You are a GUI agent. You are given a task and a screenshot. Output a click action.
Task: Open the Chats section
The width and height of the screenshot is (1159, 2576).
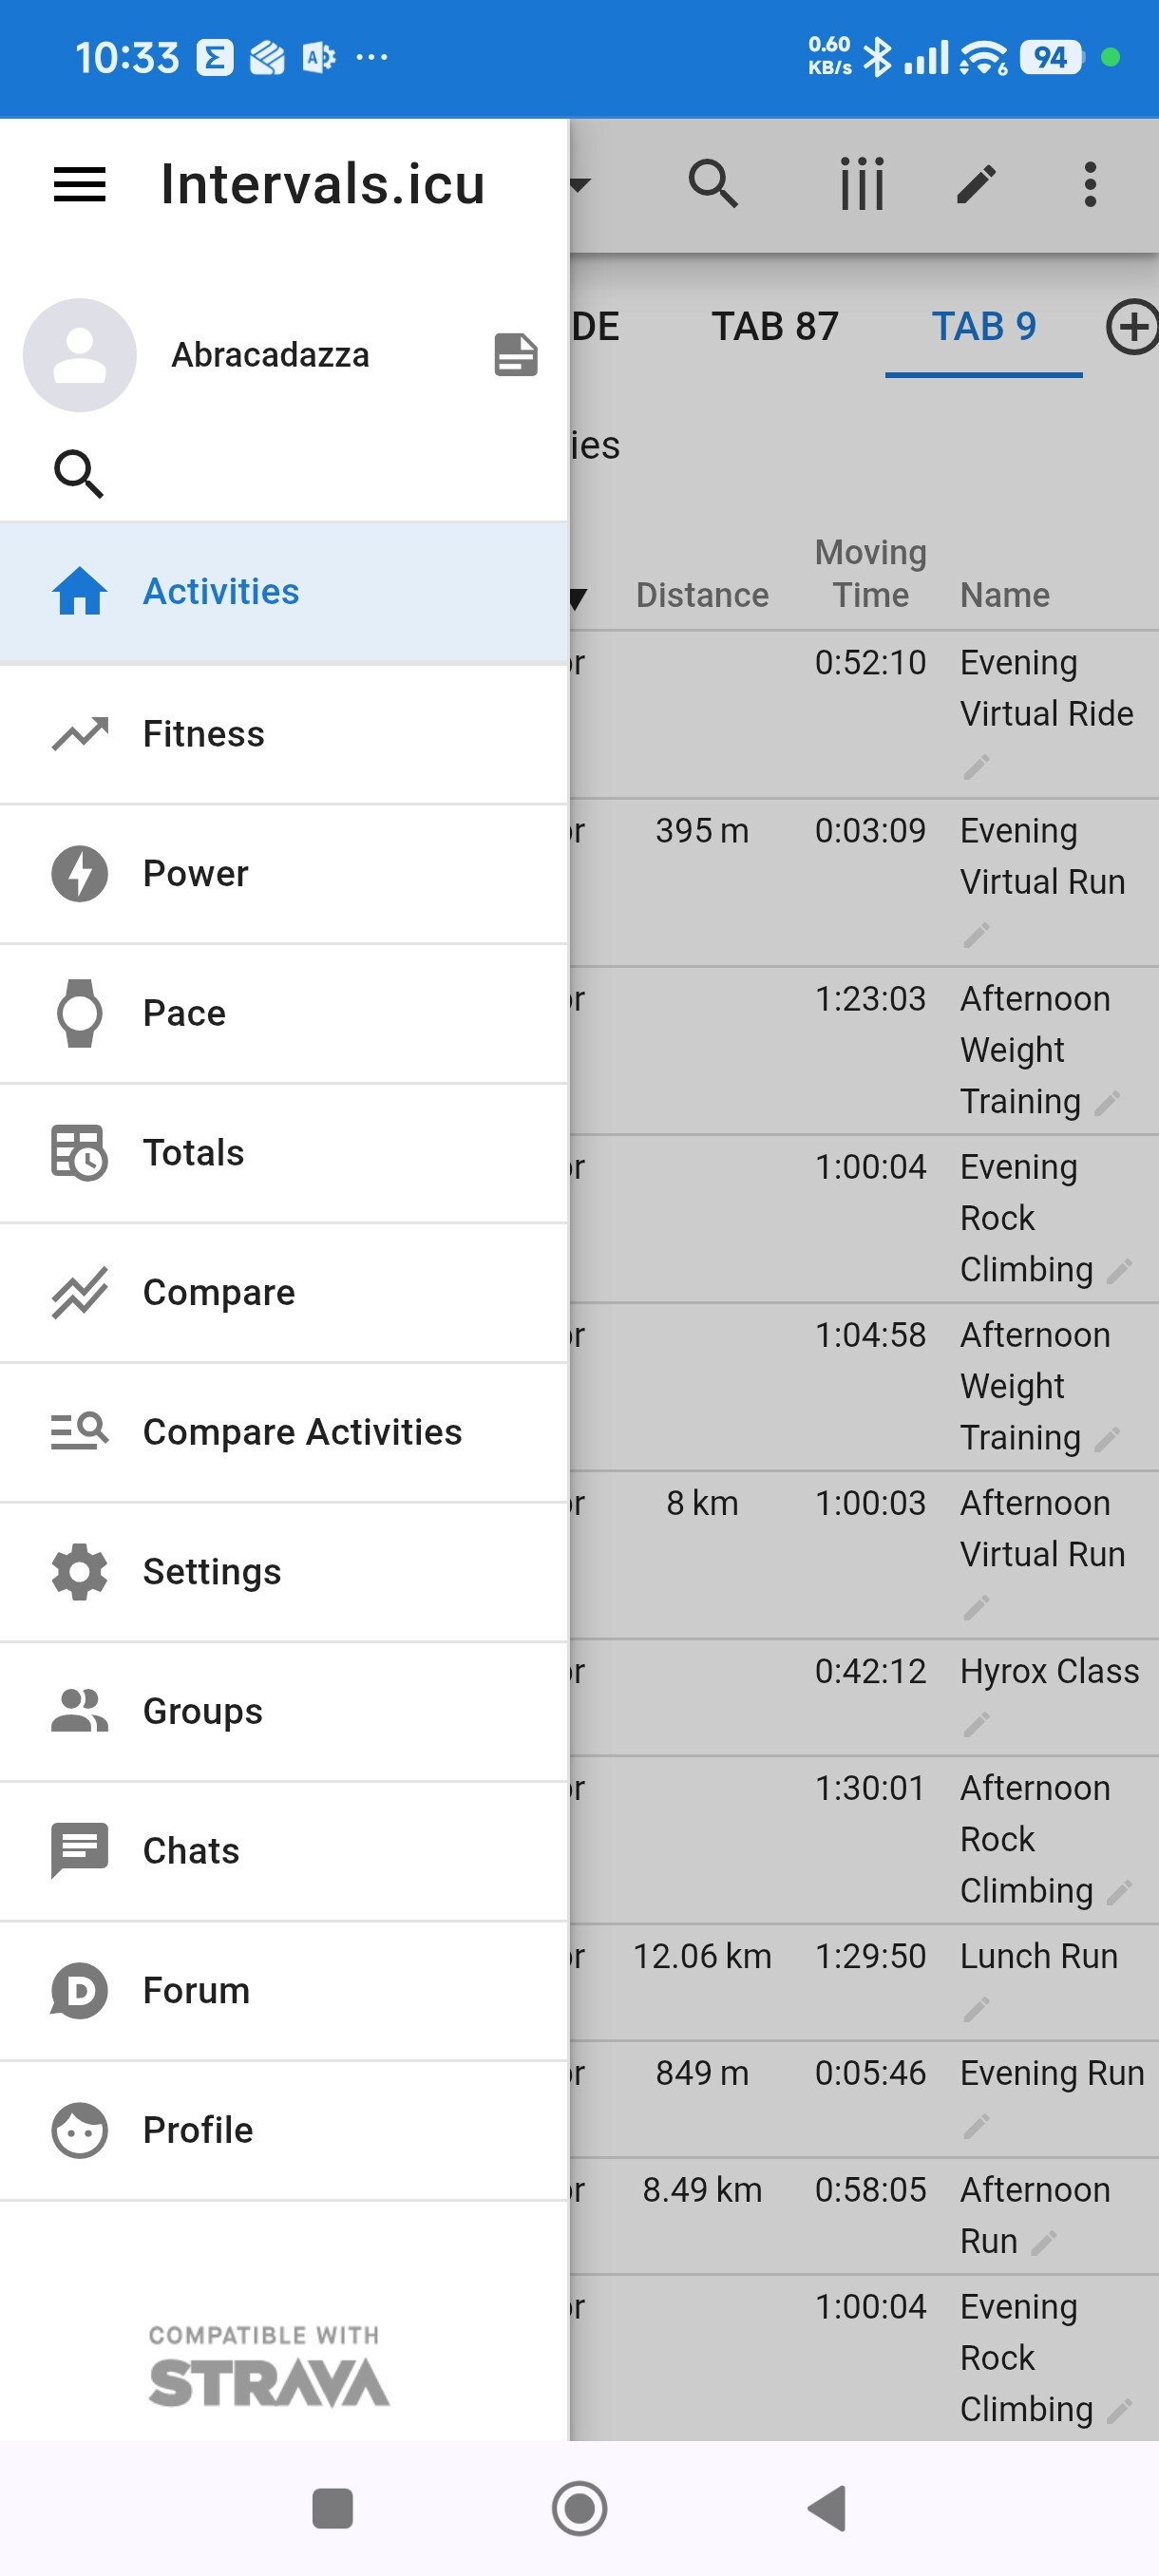click(191, 1851)
